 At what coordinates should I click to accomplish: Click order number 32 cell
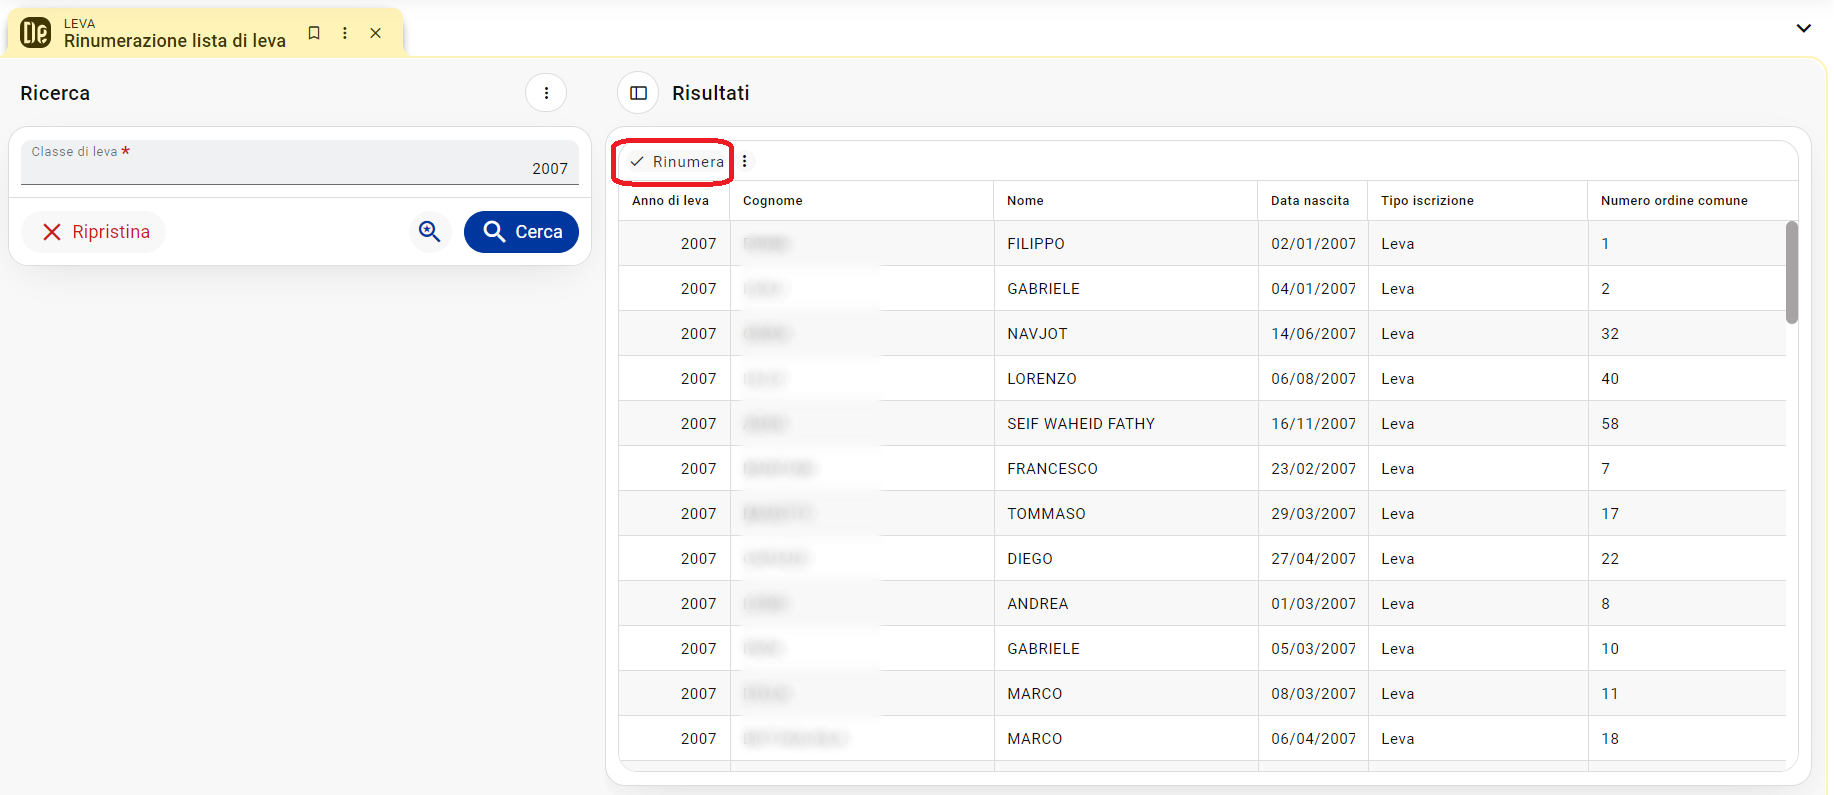click(x=1687, y=334)
